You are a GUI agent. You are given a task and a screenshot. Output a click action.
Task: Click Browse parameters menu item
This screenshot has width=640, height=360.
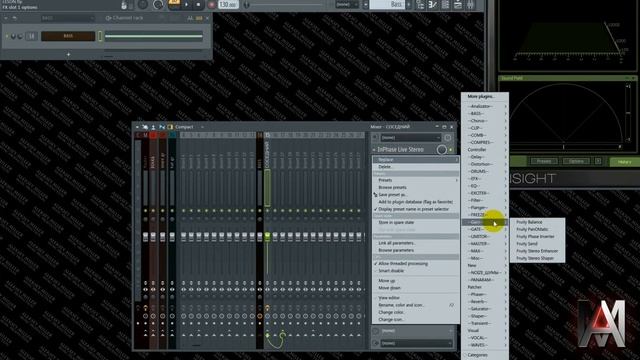[415, 250]
